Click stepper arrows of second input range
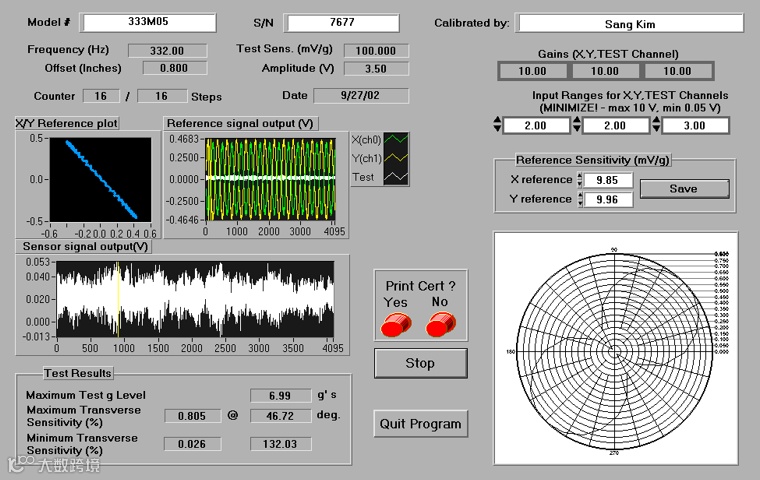 pyautogui.click(x=577, y=126)
